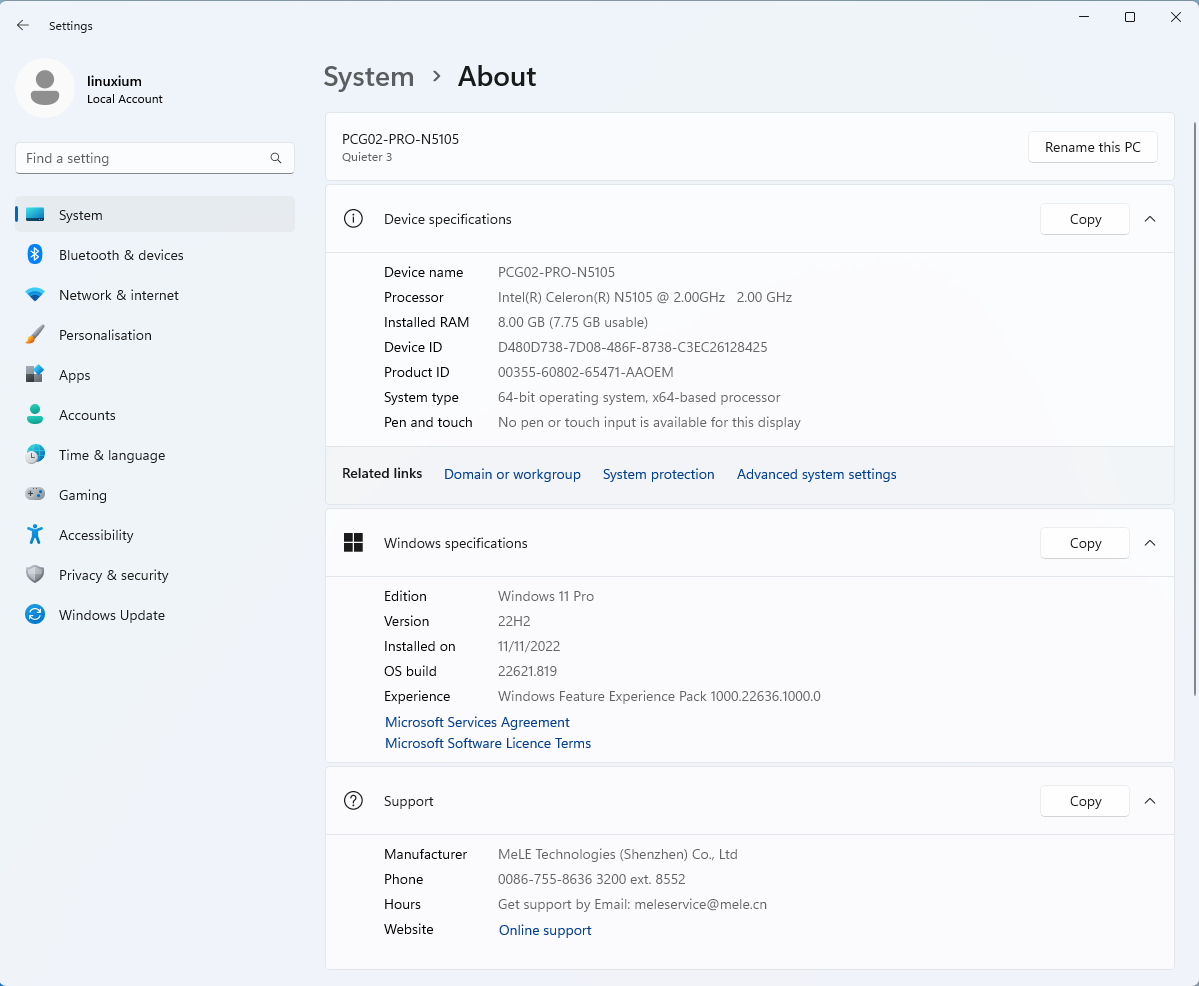Open Microsoft Services Agreement link

(477, 722)
